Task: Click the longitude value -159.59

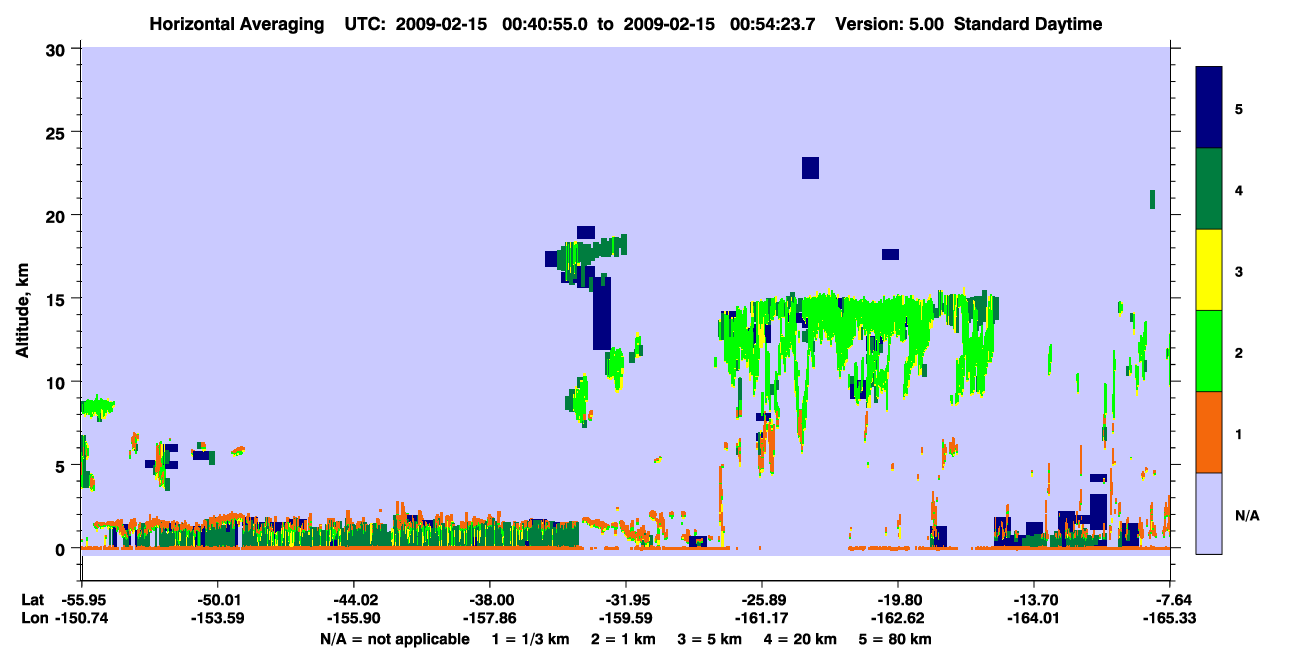Action: point(625,618)
